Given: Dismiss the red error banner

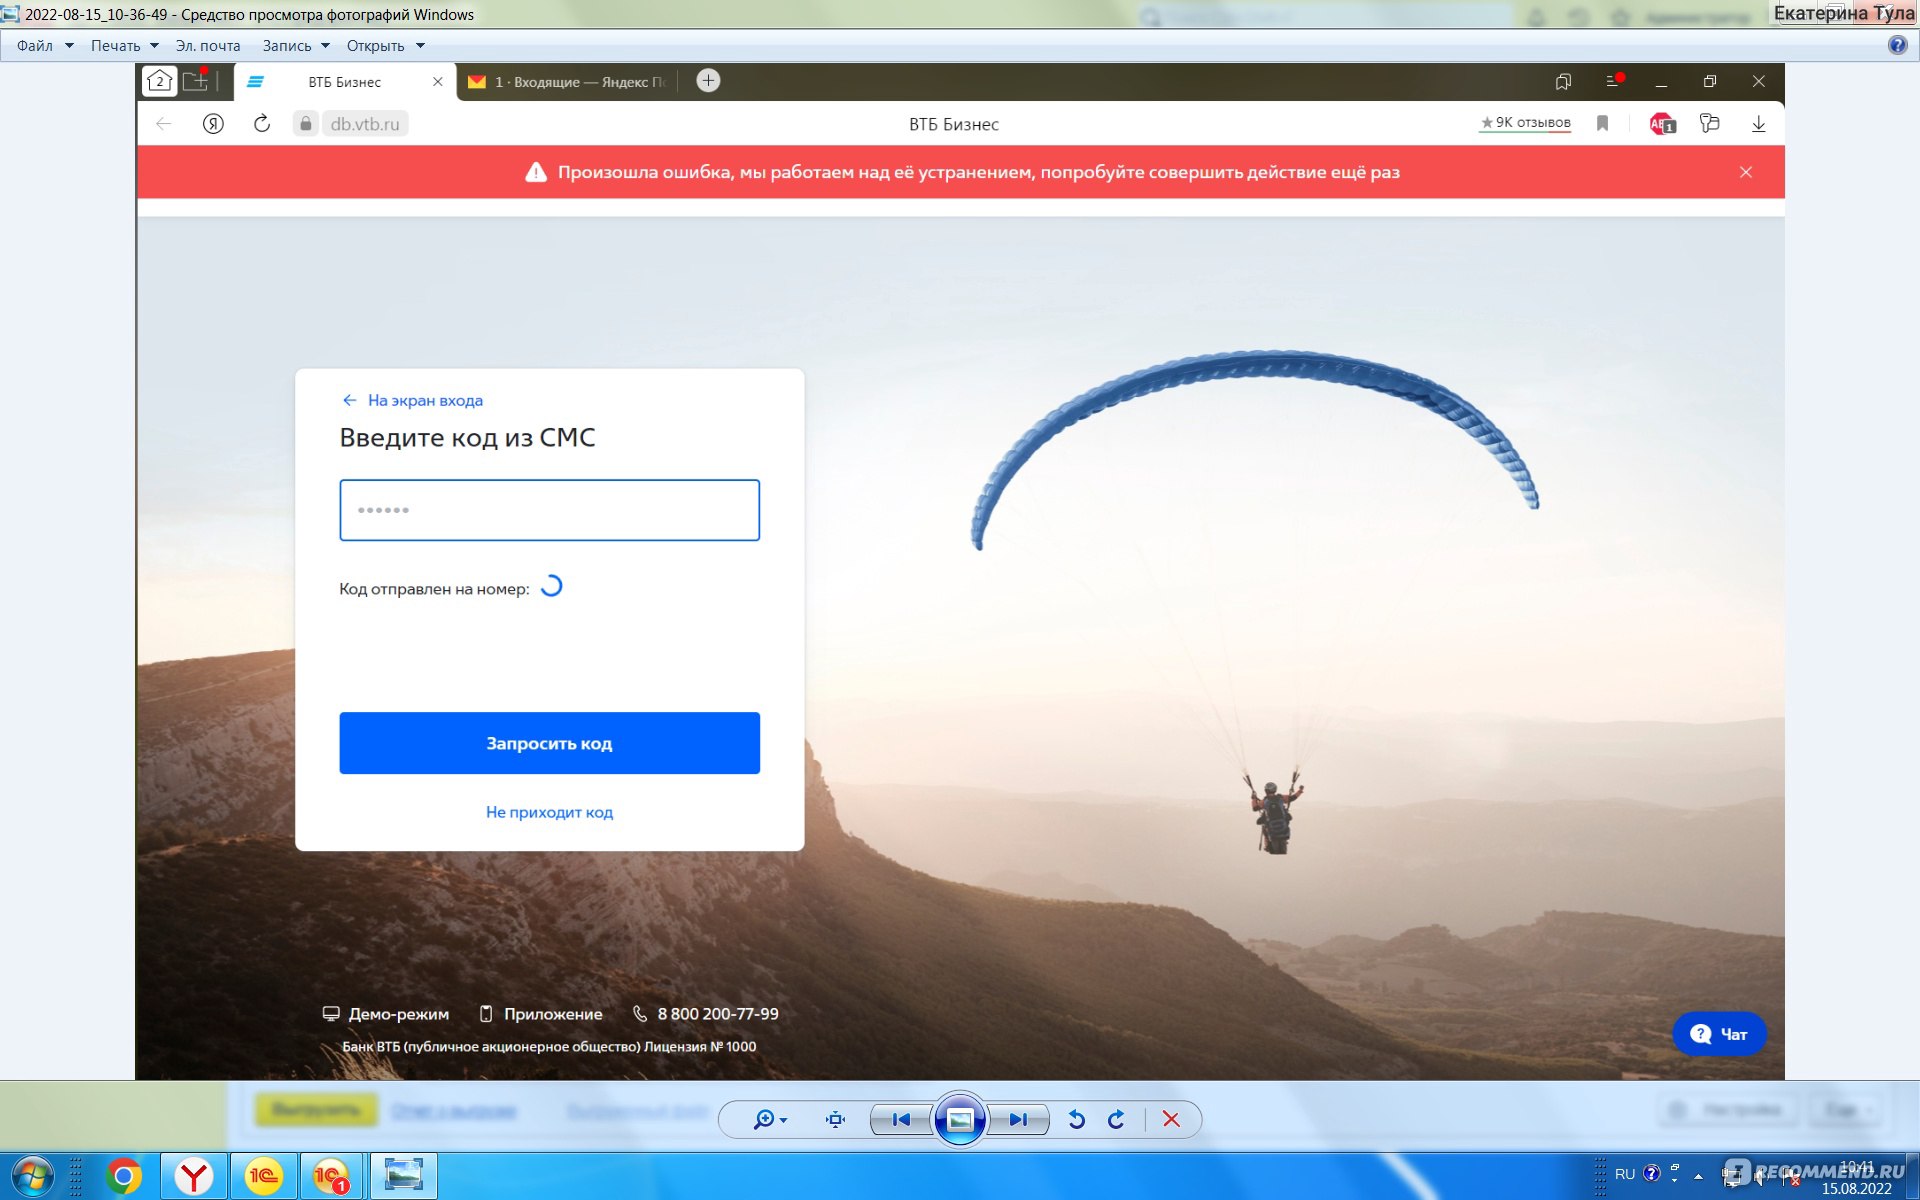Looking at the screenshot, I should pyautogui.click(x=1746, y=172).
